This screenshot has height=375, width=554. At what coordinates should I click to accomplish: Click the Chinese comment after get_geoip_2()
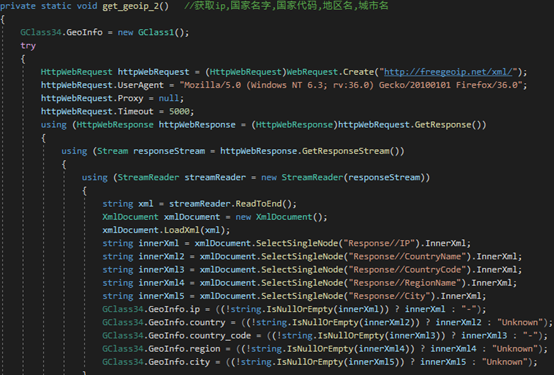(x=286, y=6)
